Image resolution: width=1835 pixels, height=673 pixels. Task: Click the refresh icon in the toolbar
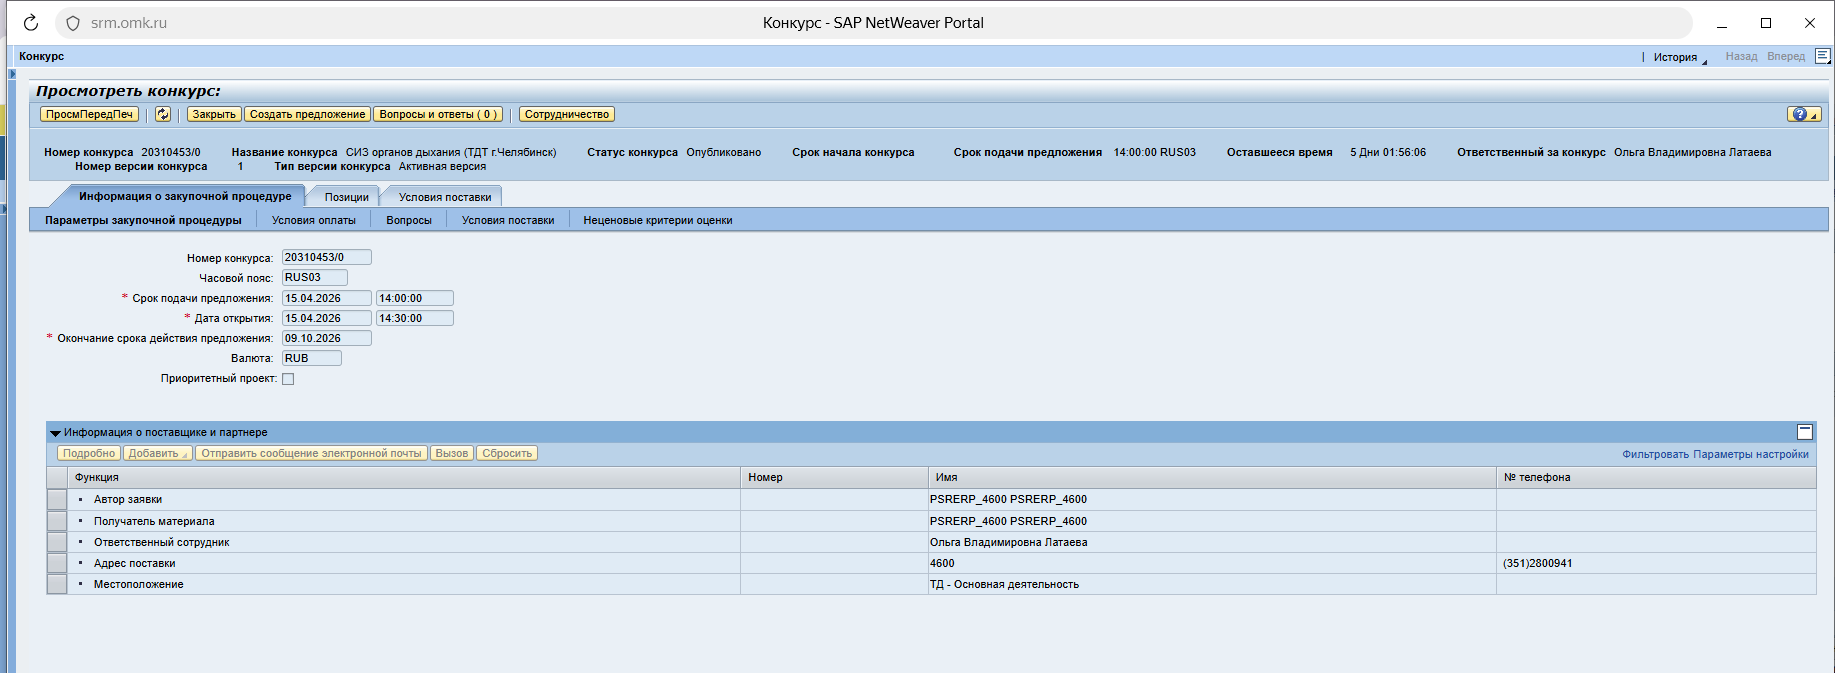(163, 114)
